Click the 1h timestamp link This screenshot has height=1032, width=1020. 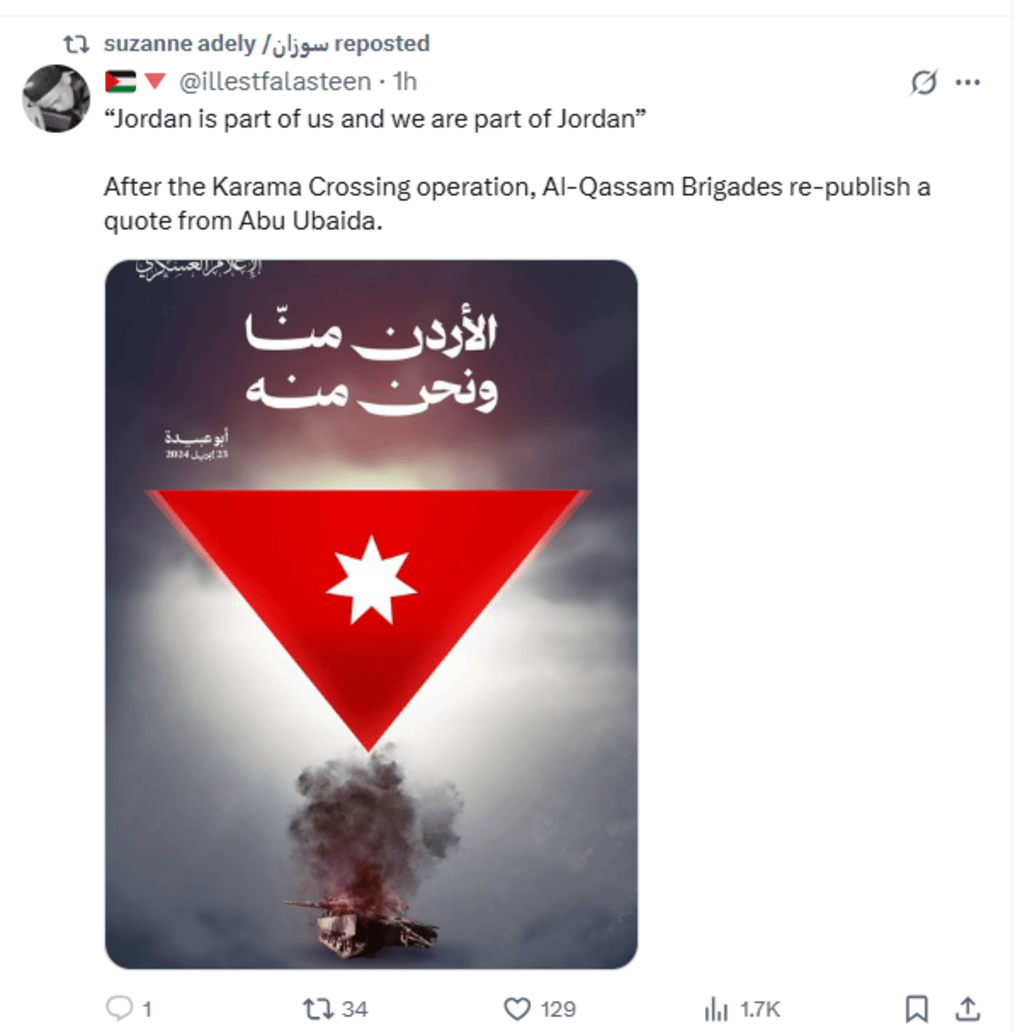[405, 82]
